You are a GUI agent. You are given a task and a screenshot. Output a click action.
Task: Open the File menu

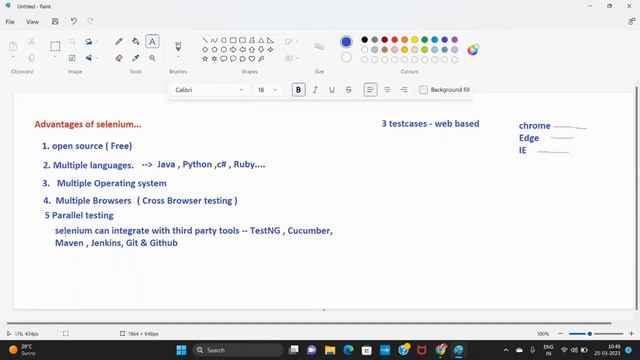pos(10,22)
